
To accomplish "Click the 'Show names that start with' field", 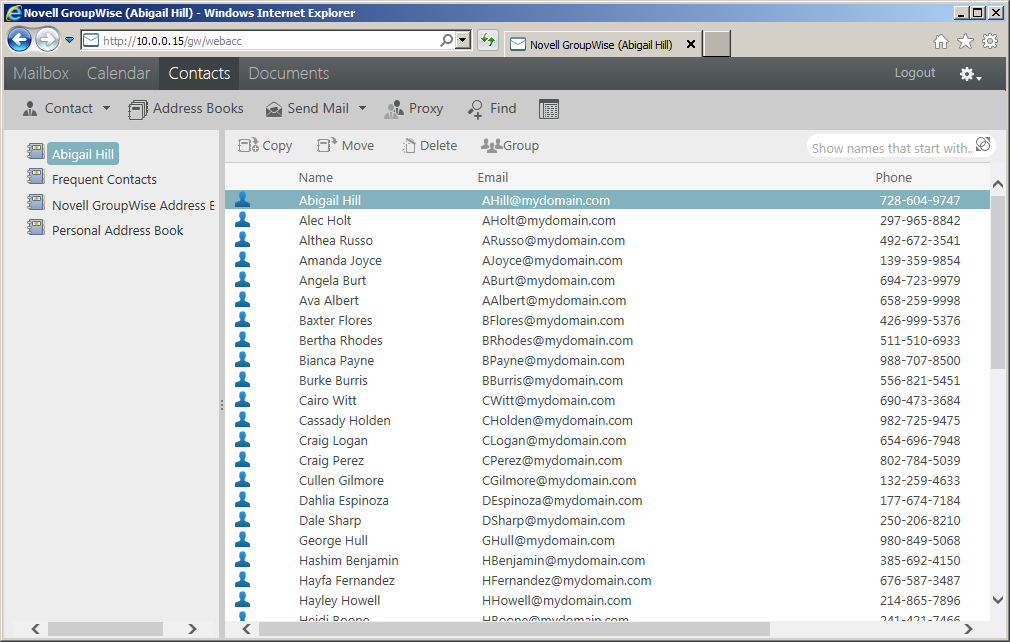I will [891, 148].
